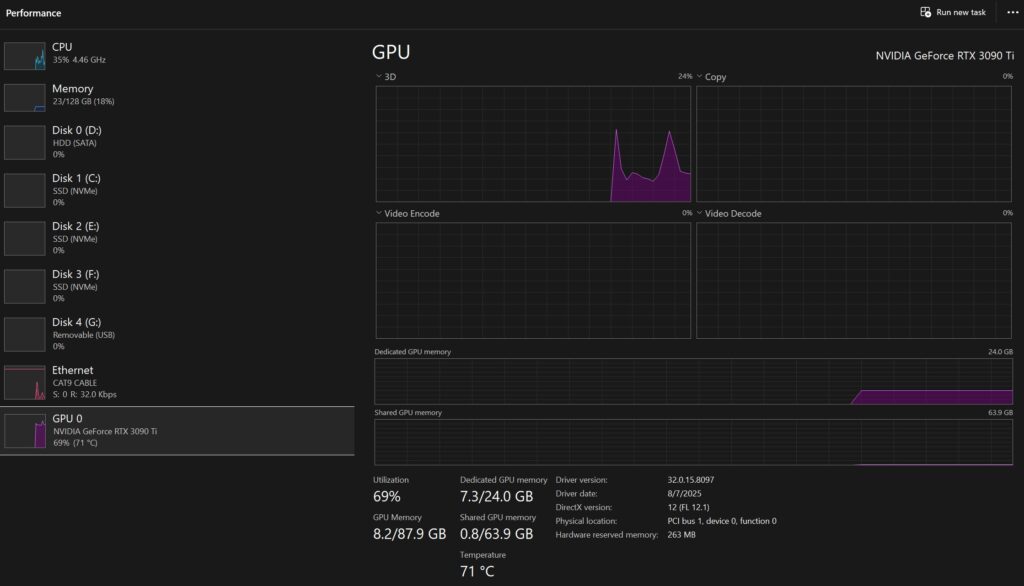Screen dimensions: 1024x586
Task: Change the Video Decode graph engine dropdown
Action: (x=699, y=214)
